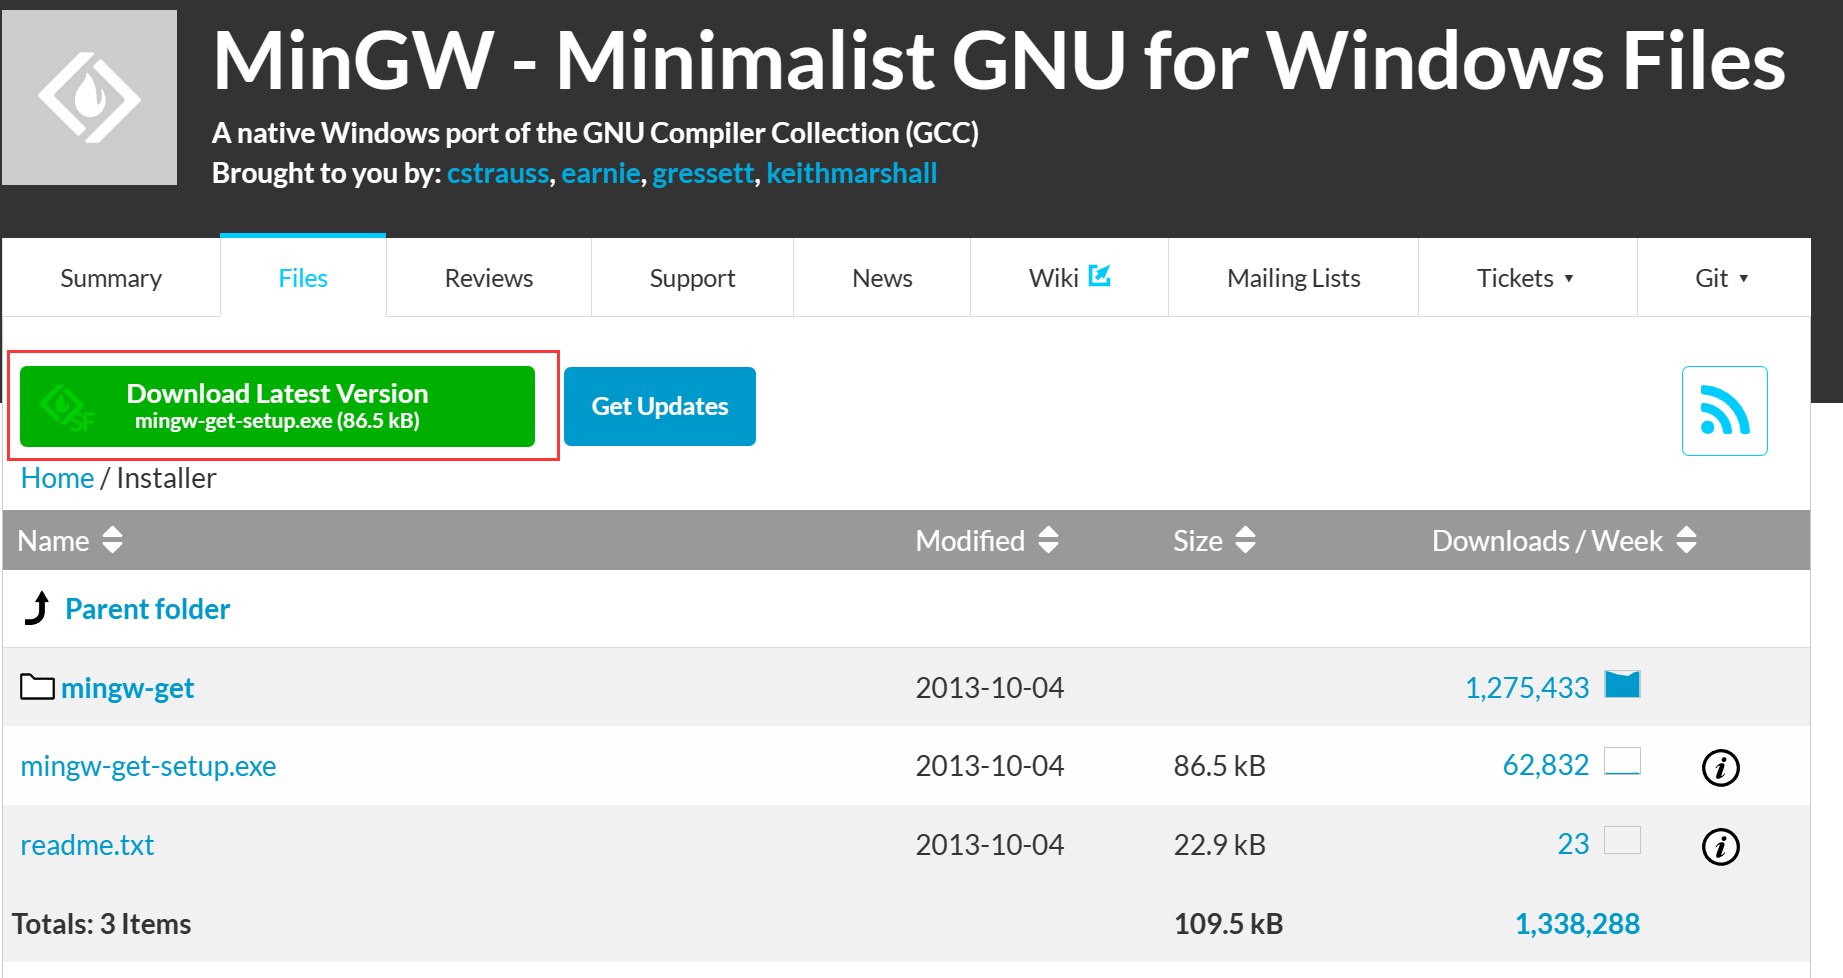This screenshot has height=978, width=1843.
Task: Click the Get Updates button
Action: 659,406
